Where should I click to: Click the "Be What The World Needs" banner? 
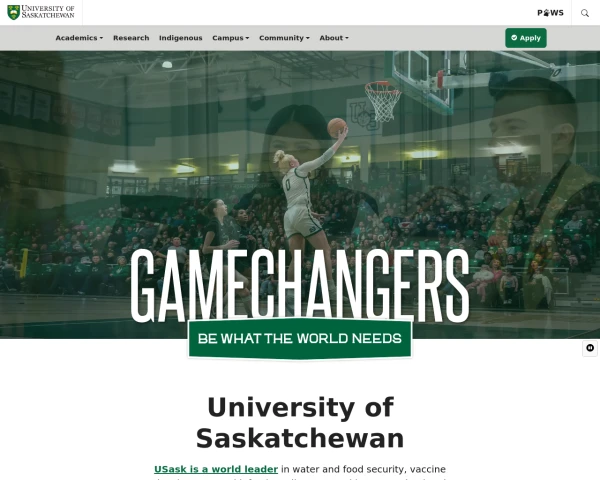(x=300, y=338)
